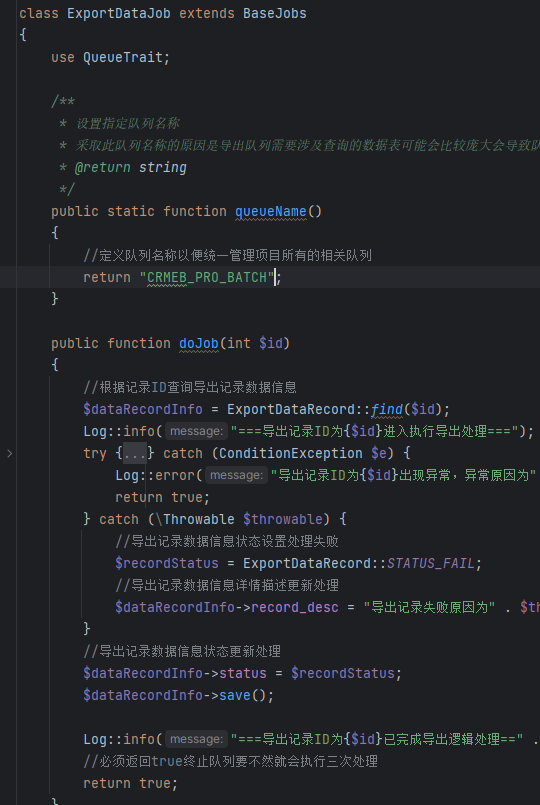Click the QueueTrait trait name
This screenshot has height=805, width=540.
[123, 58]
